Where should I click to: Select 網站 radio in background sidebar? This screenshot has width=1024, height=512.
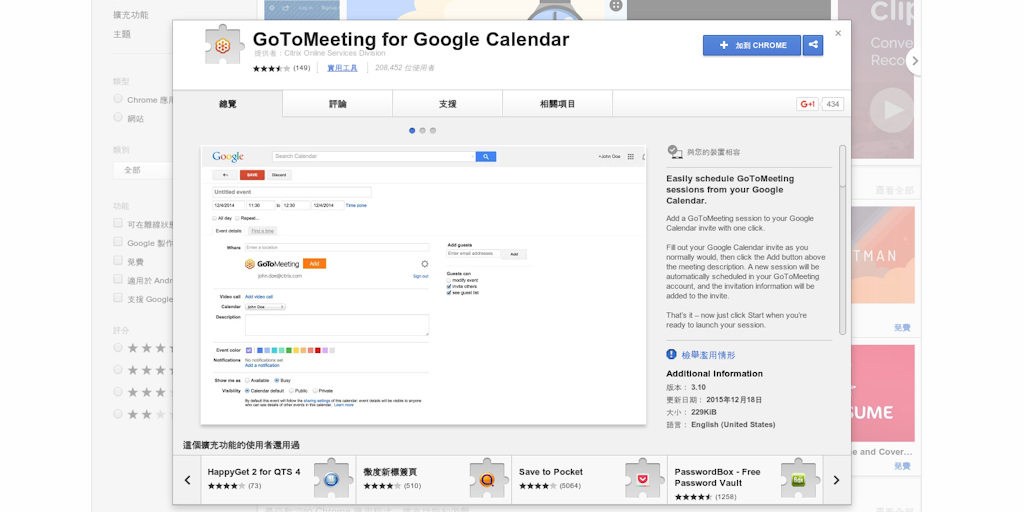tap(118, 117)
